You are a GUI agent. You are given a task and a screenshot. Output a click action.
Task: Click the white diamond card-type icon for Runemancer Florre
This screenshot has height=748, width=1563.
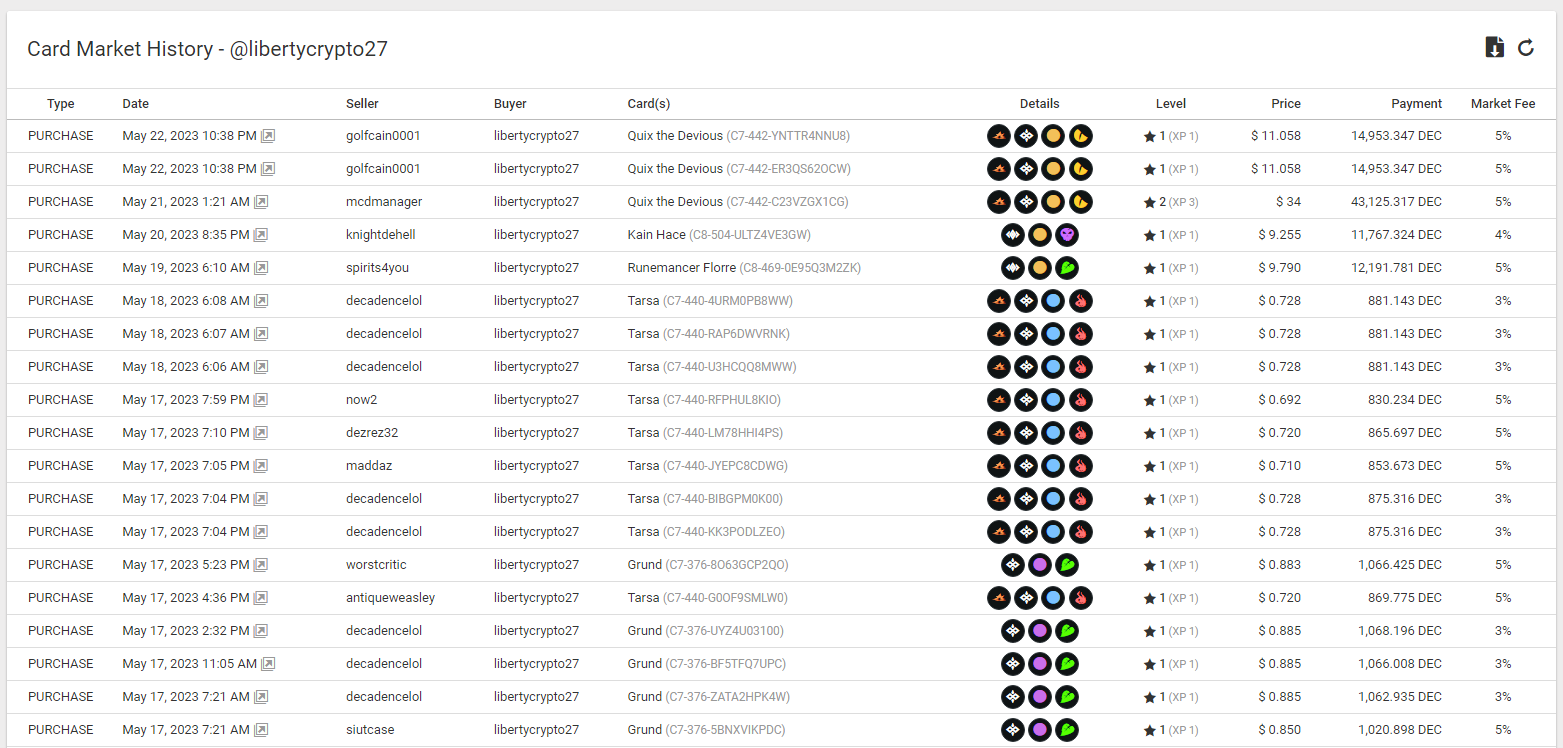click(x=1013, y=268)
